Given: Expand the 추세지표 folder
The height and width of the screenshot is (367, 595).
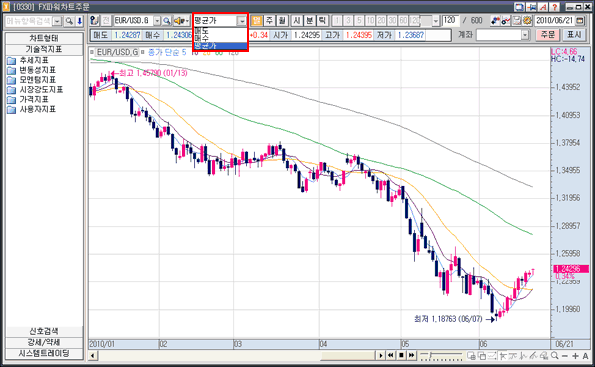Looking at the screenshot, I should 28,60.
